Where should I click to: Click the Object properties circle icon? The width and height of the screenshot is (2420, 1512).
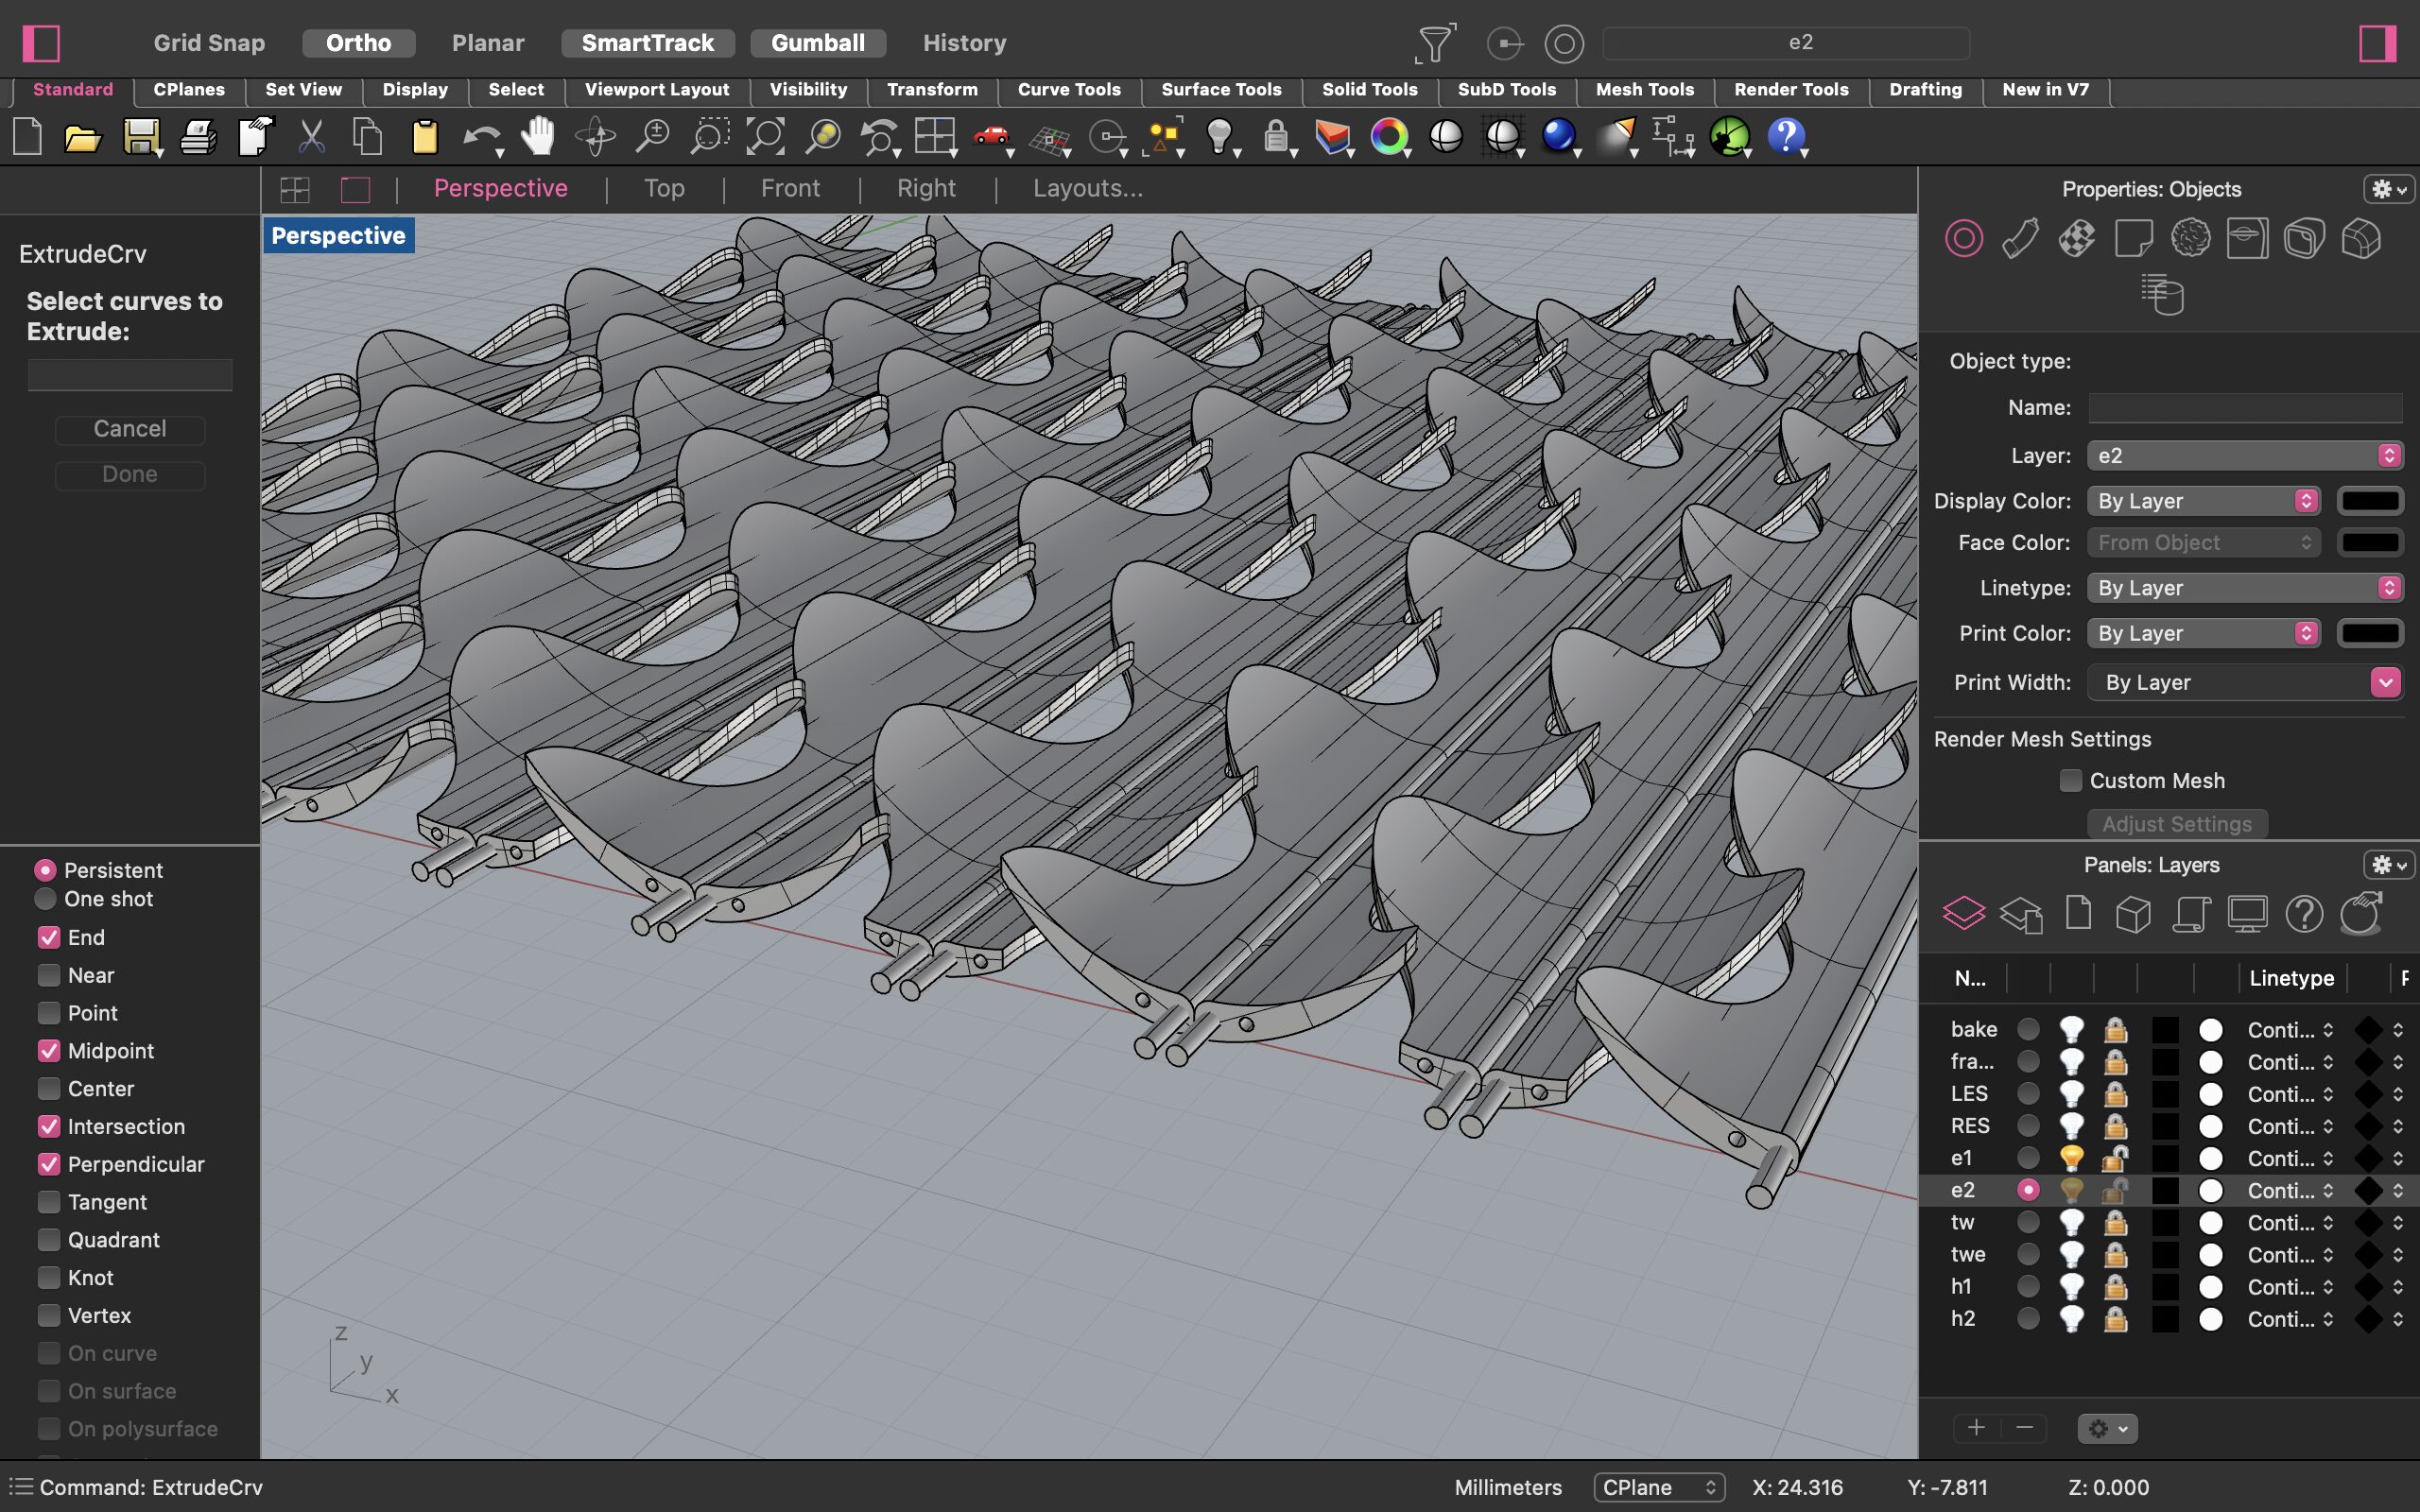(1964, 239)
